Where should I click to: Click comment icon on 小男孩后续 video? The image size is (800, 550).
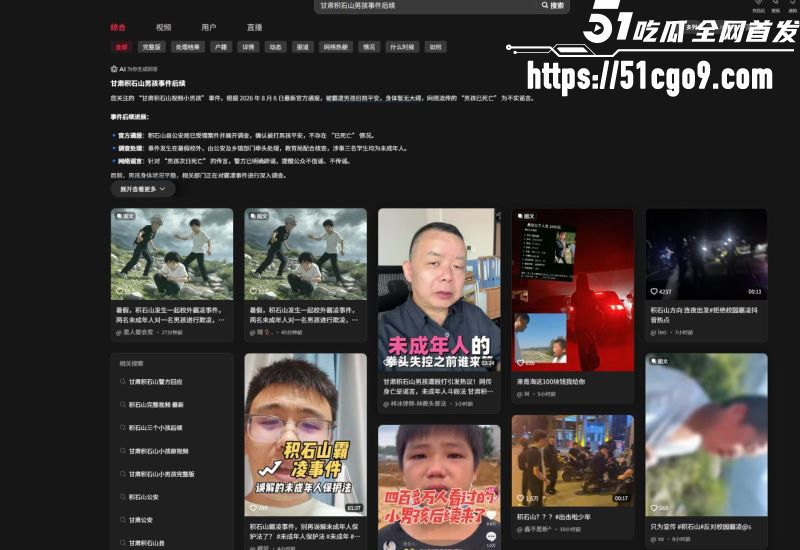point(491,537)
